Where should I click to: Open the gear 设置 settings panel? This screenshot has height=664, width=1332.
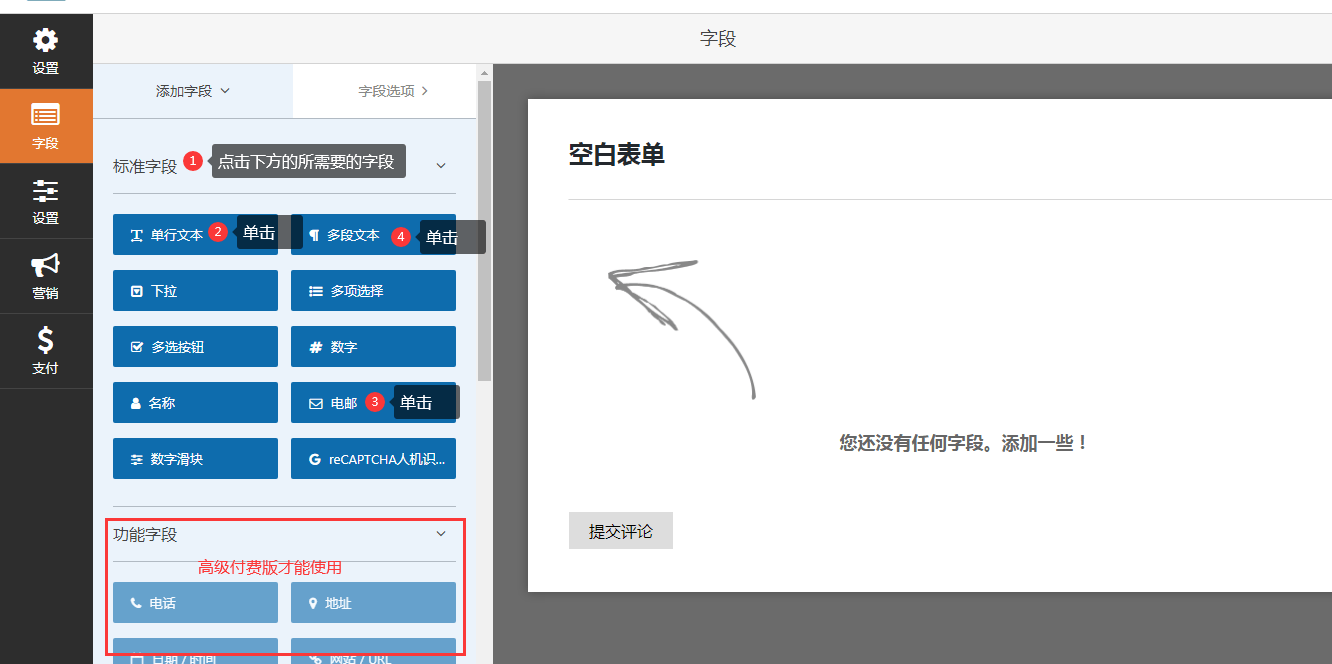coord(46,51)
